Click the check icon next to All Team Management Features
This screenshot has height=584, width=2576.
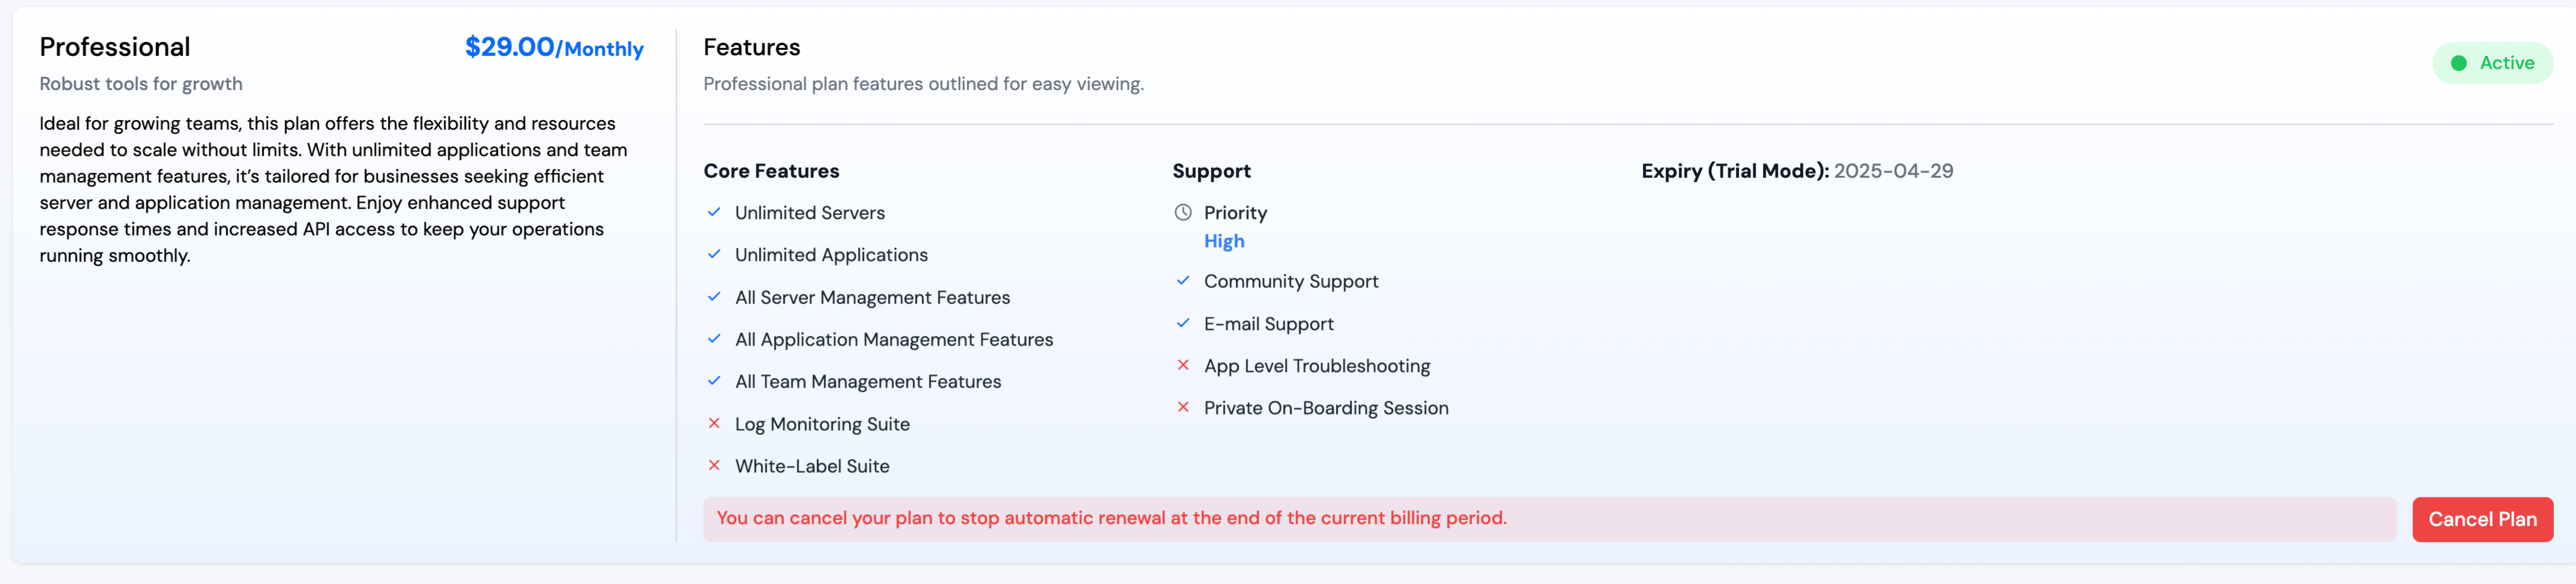tap(714, 381)
